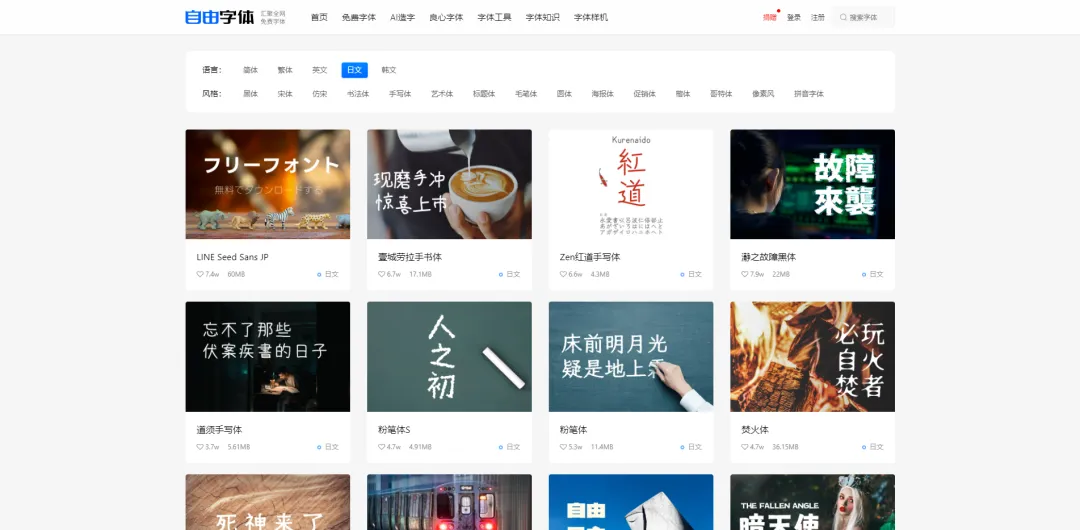Click heart icon on Zen红道手写体 card

[x=563, y=274]
